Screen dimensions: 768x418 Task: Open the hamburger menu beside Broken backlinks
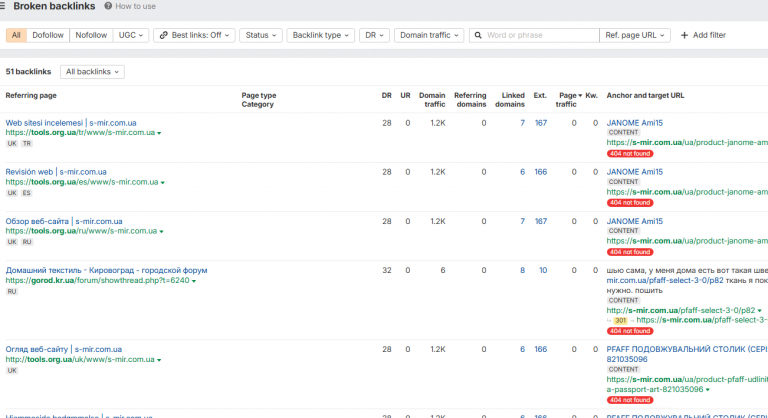(2, 6)
